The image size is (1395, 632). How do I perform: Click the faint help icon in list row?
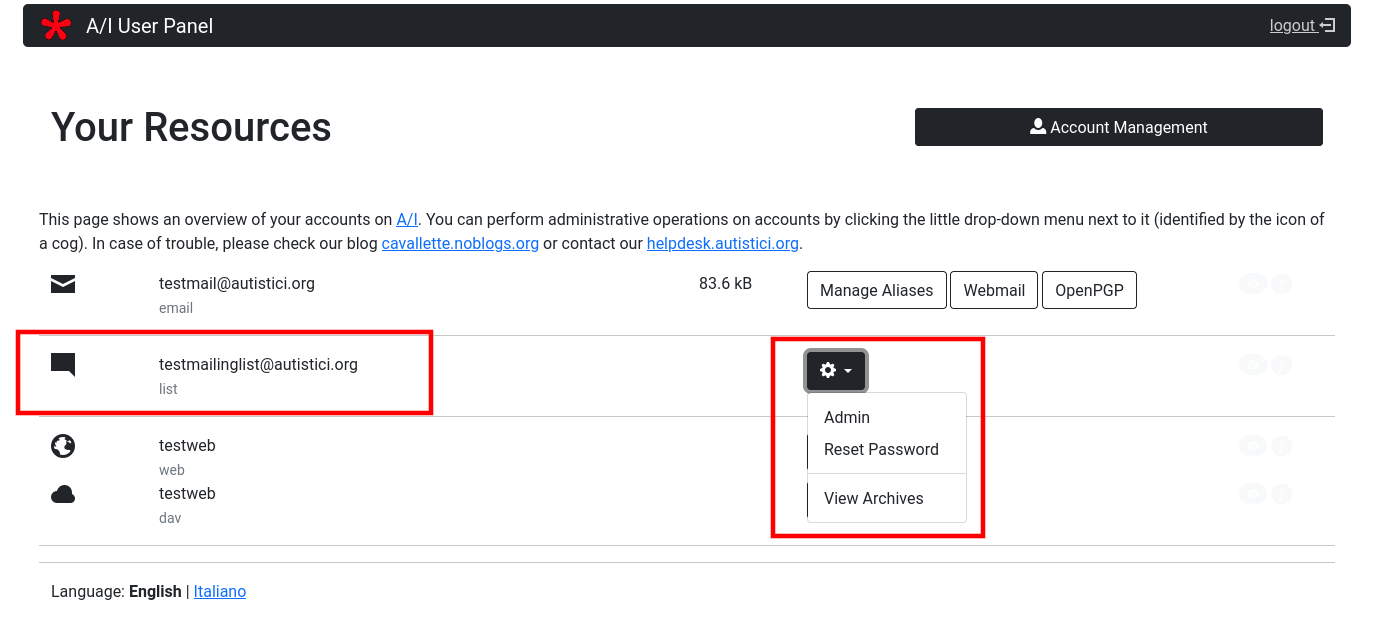point(1280,365)
